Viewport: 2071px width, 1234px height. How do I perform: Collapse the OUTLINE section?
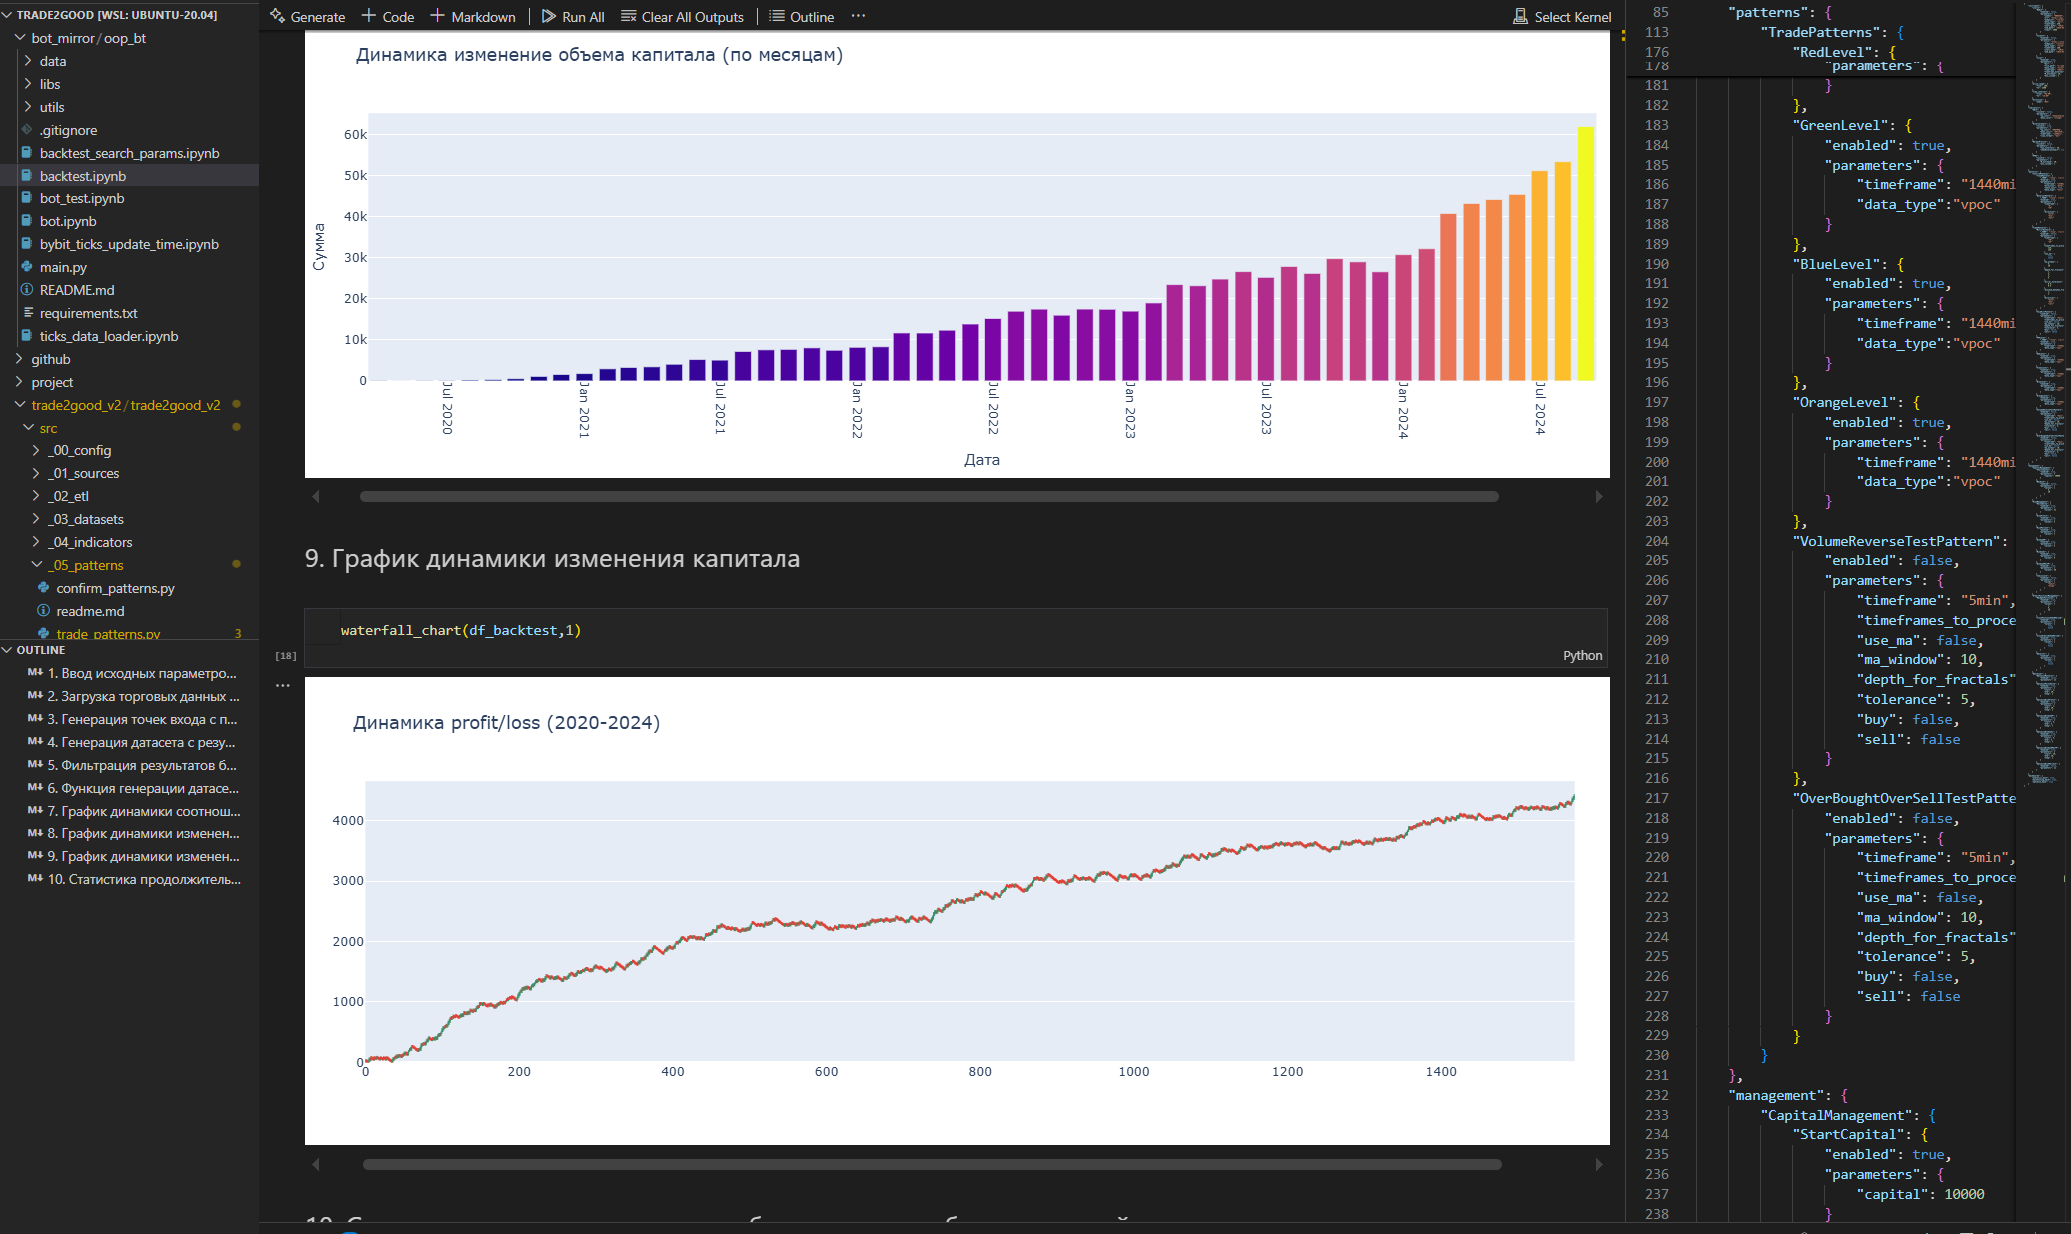[x=40, y=650]
